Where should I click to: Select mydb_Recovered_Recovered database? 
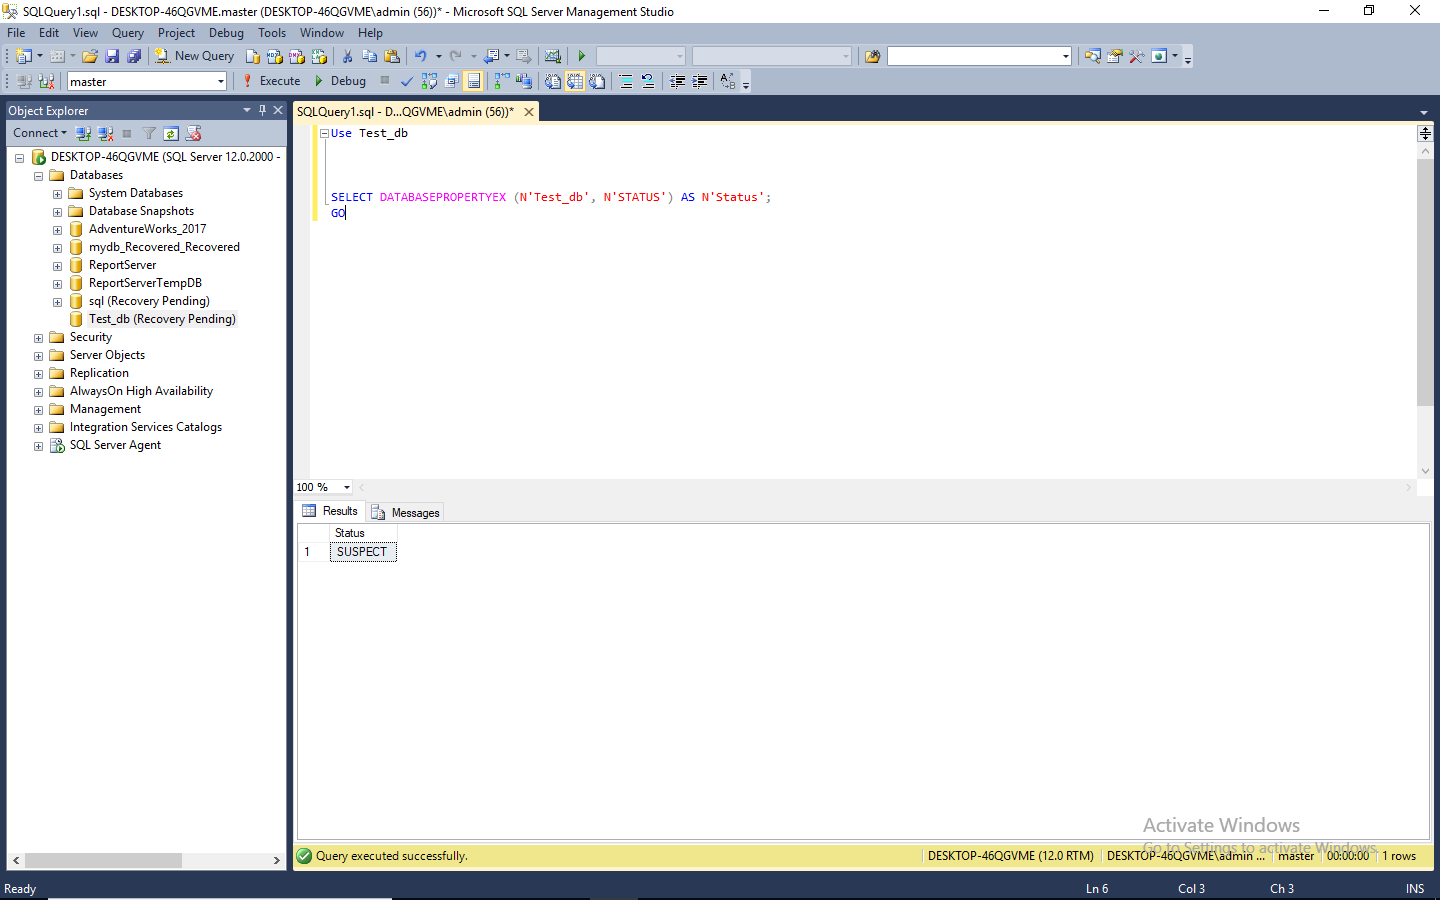[164, 247]
